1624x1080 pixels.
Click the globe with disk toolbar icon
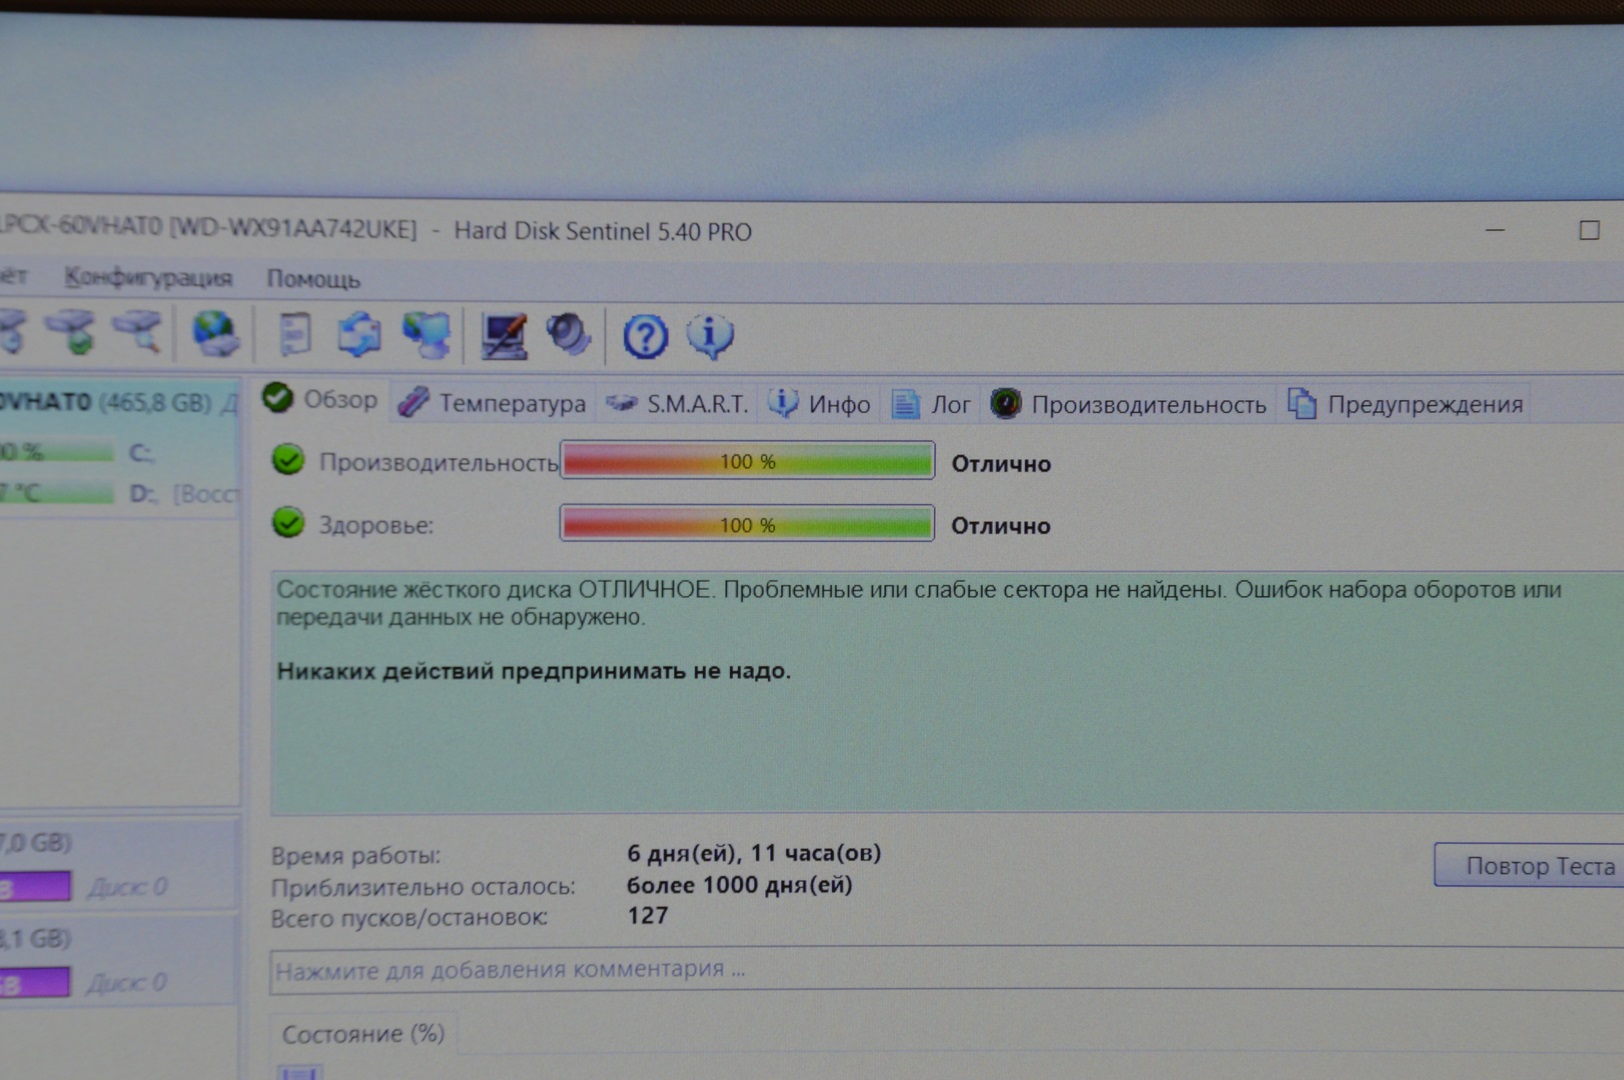(215, 334)
